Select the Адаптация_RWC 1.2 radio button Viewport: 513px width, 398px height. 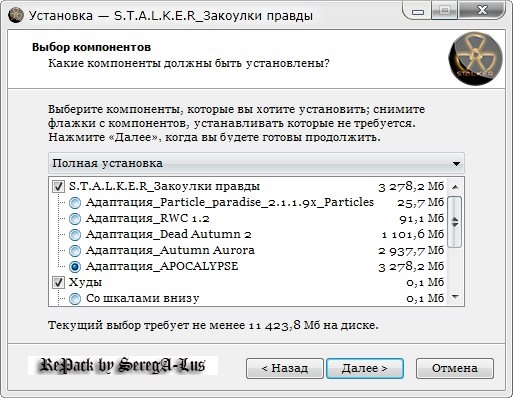pyautogui.click(x=75, y=219)
